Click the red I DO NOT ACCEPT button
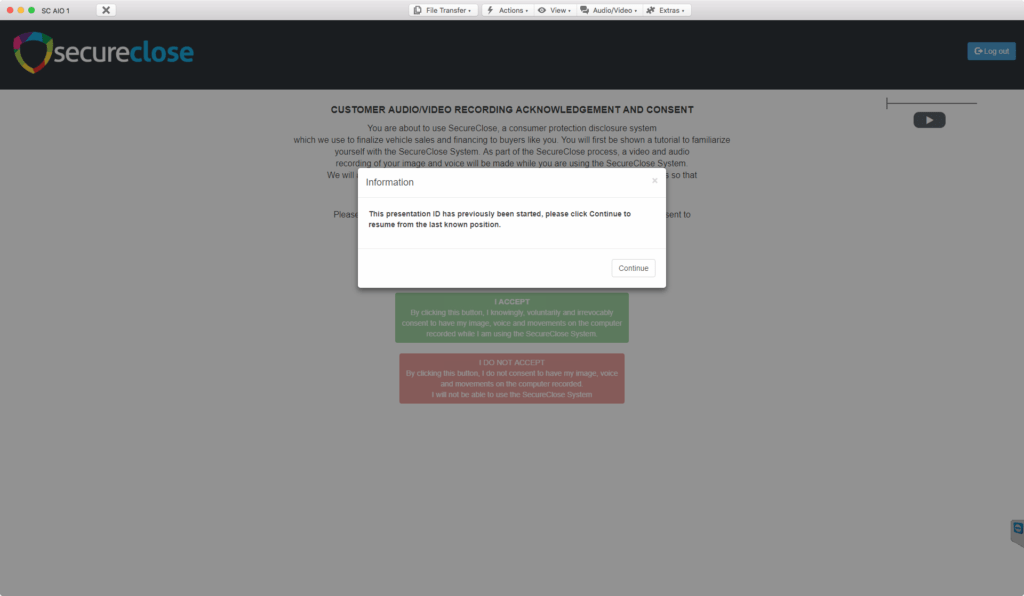 (x=511, y=379)
